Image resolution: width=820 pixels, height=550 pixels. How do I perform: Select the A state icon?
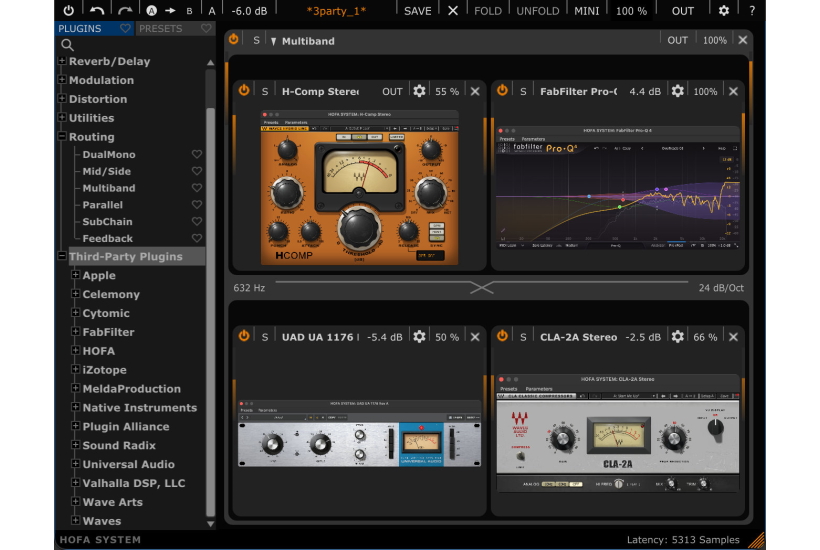(x=152, y=10)
